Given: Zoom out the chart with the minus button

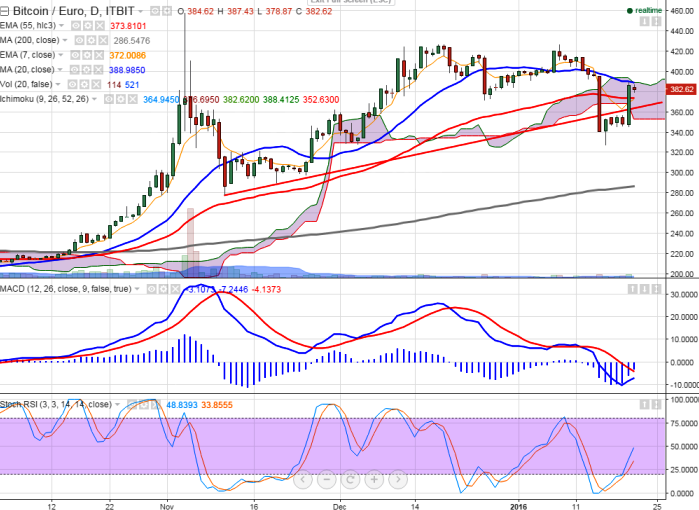Looking at the screenshot, I should point(327,480).
